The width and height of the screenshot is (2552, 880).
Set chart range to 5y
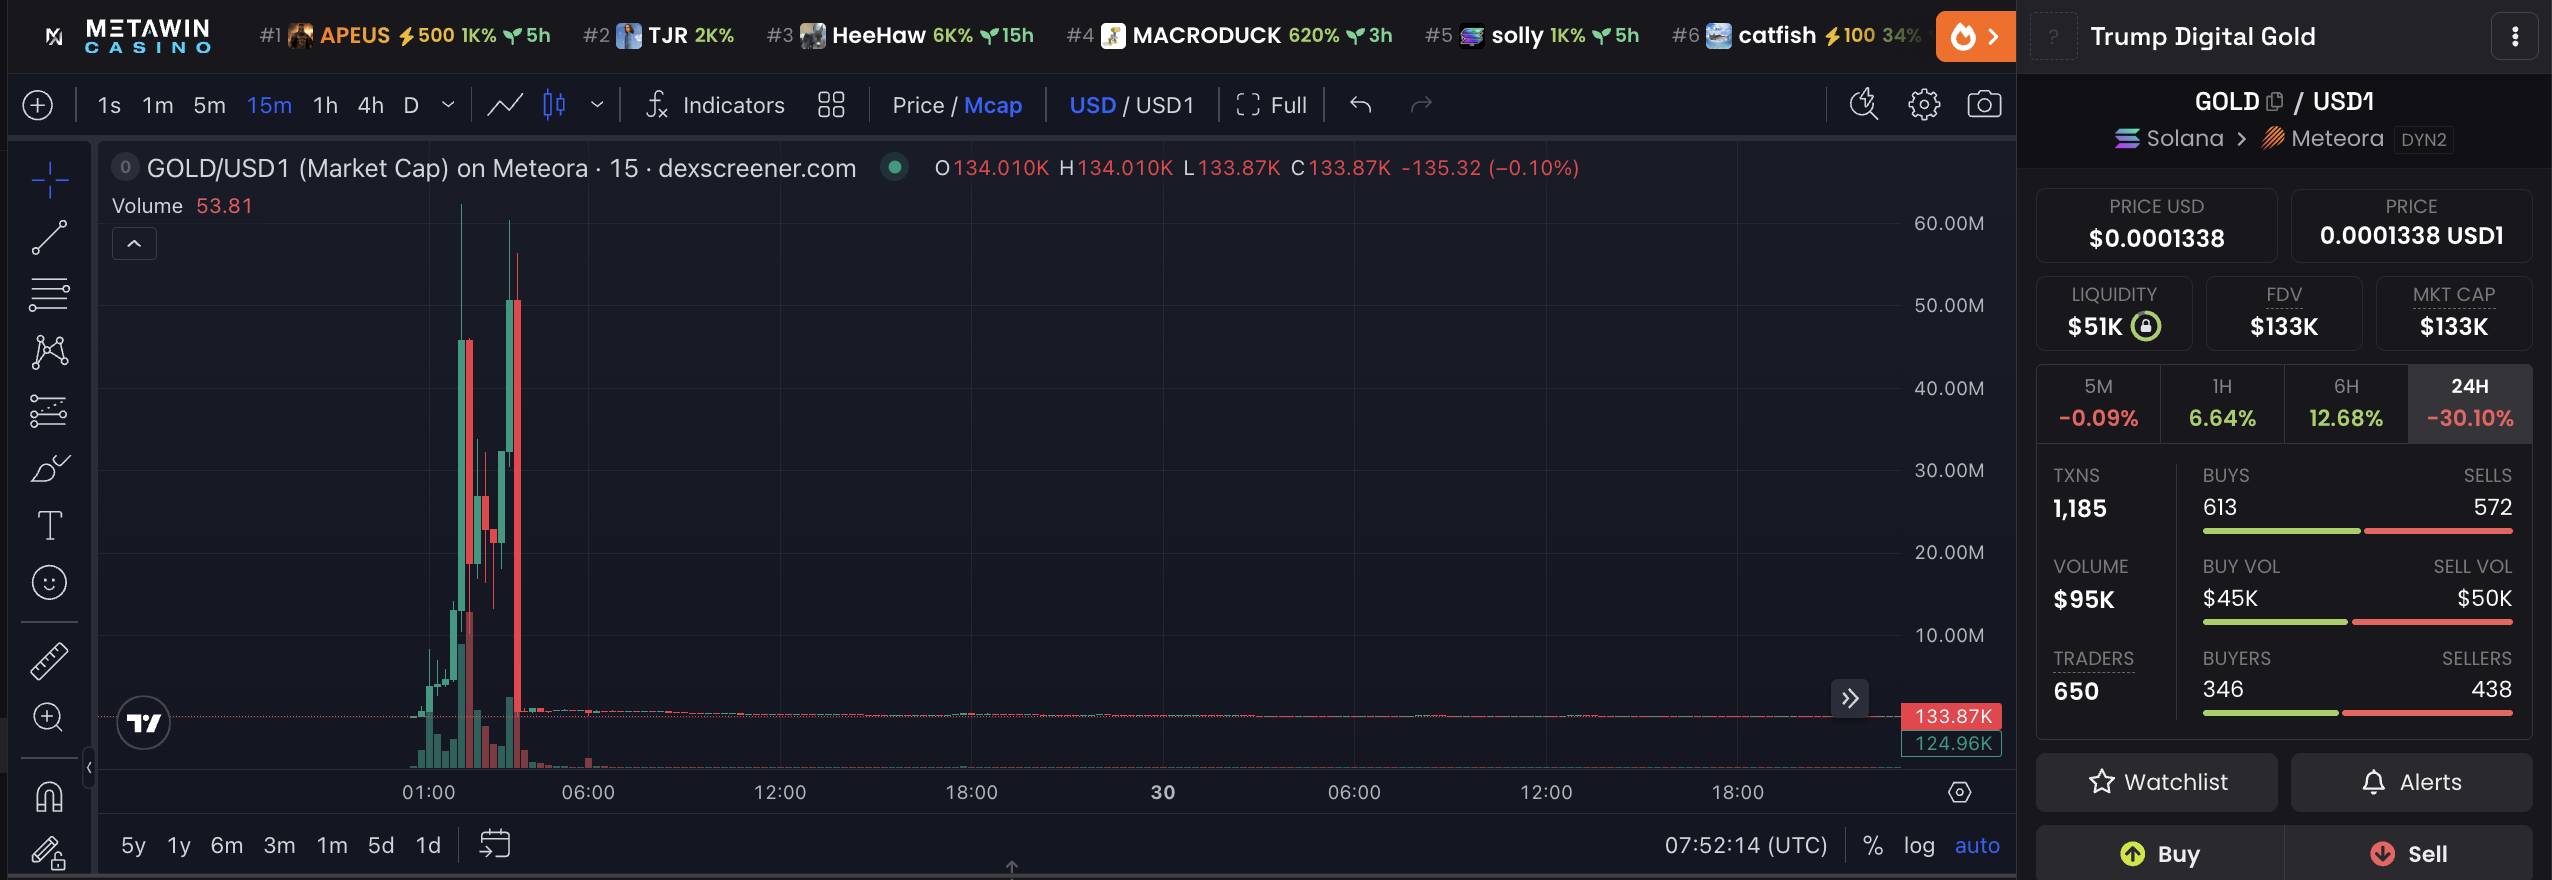[133, 845]
